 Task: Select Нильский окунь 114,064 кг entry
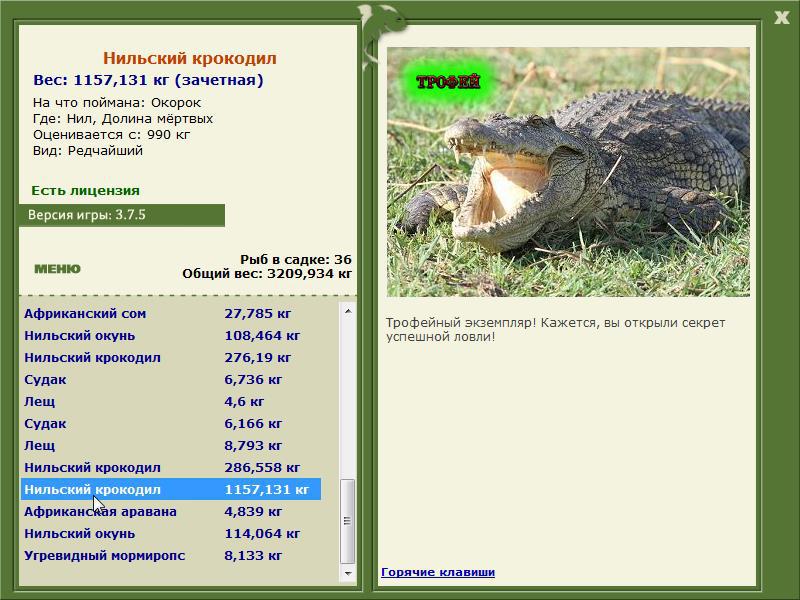click(171, 533)
